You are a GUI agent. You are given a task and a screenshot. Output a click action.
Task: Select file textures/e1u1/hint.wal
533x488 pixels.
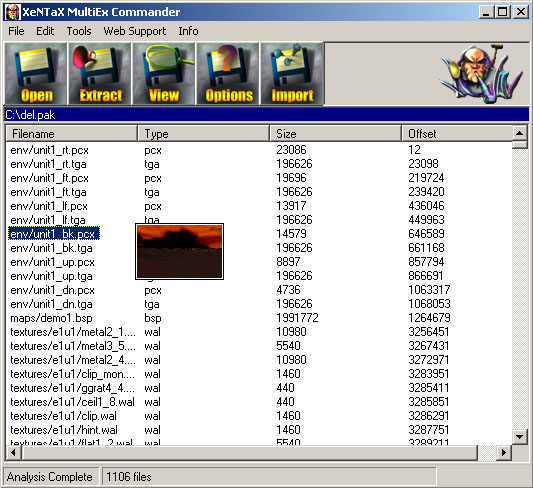(64, 430)
